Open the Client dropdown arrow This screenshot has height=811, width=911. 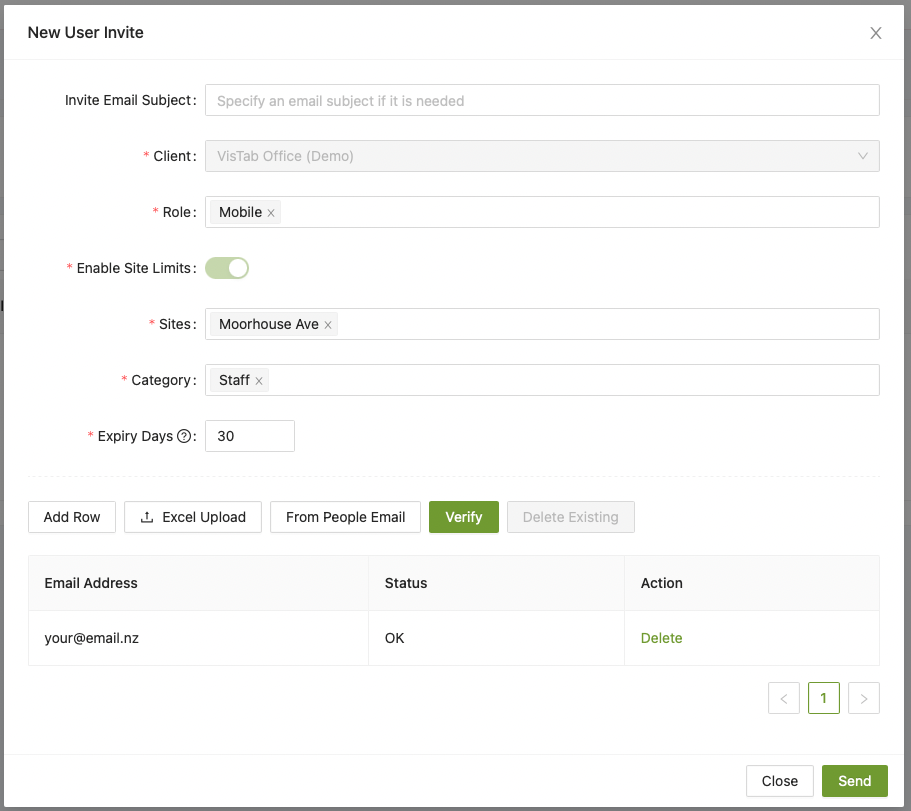(862, 156)
